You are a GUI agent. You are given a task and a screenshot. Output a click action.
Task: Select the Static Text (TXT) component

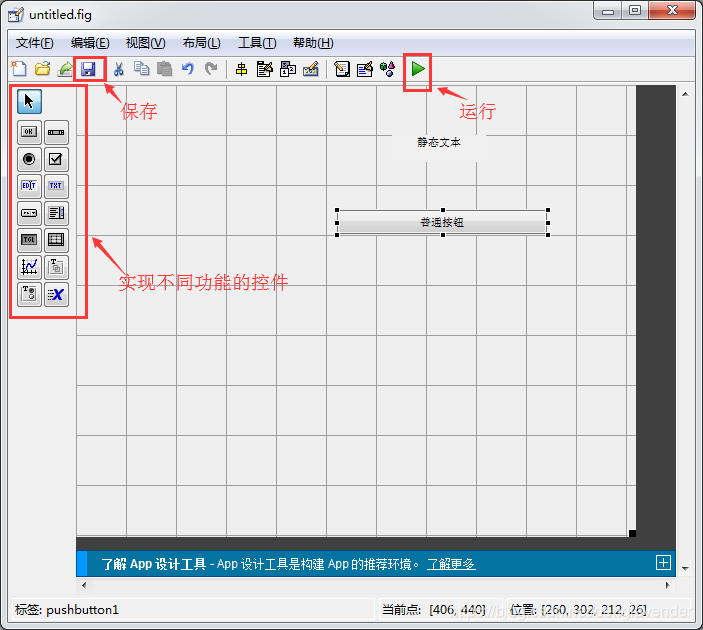tap(56, 186)
